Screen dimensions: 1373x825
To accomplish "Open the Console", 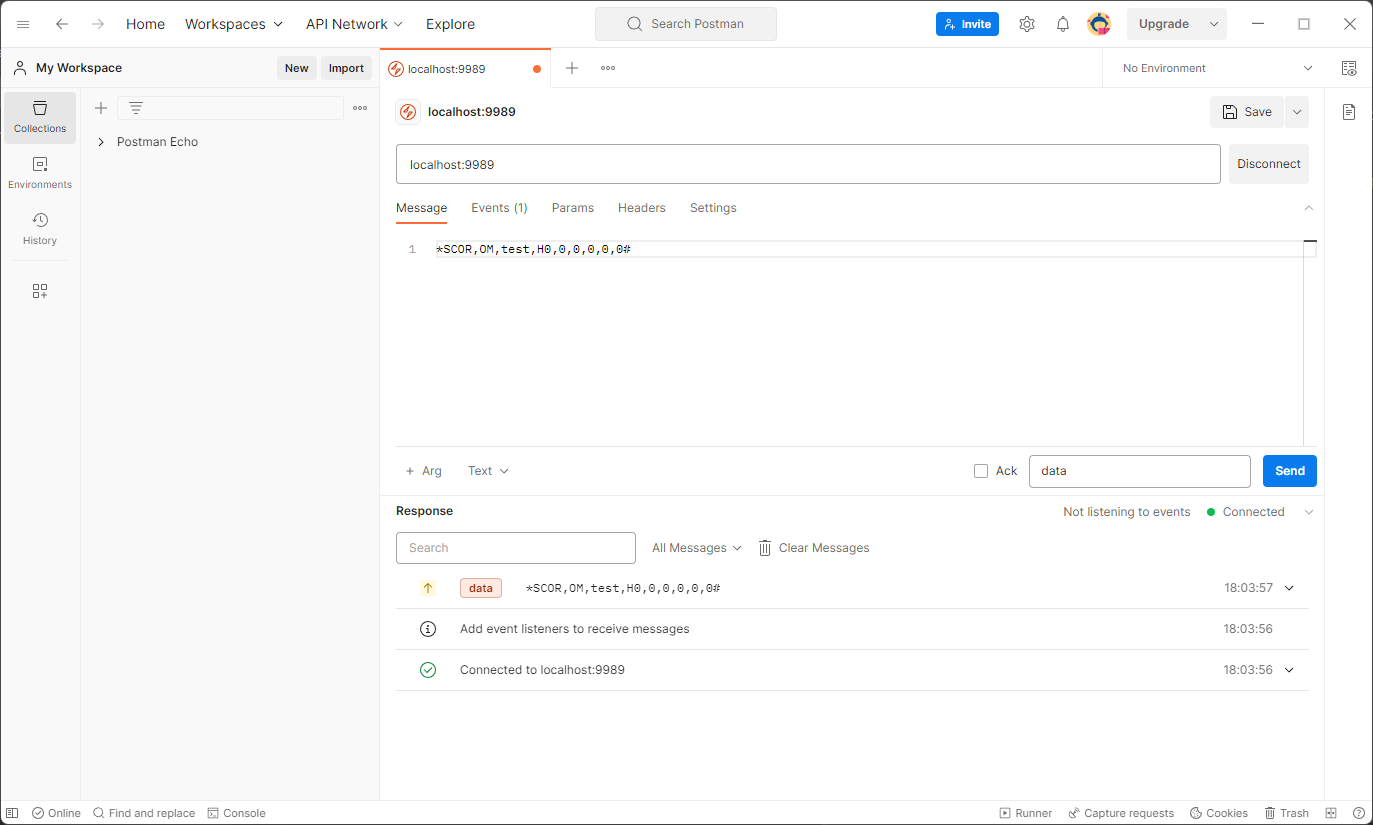I will click(236, 813).
